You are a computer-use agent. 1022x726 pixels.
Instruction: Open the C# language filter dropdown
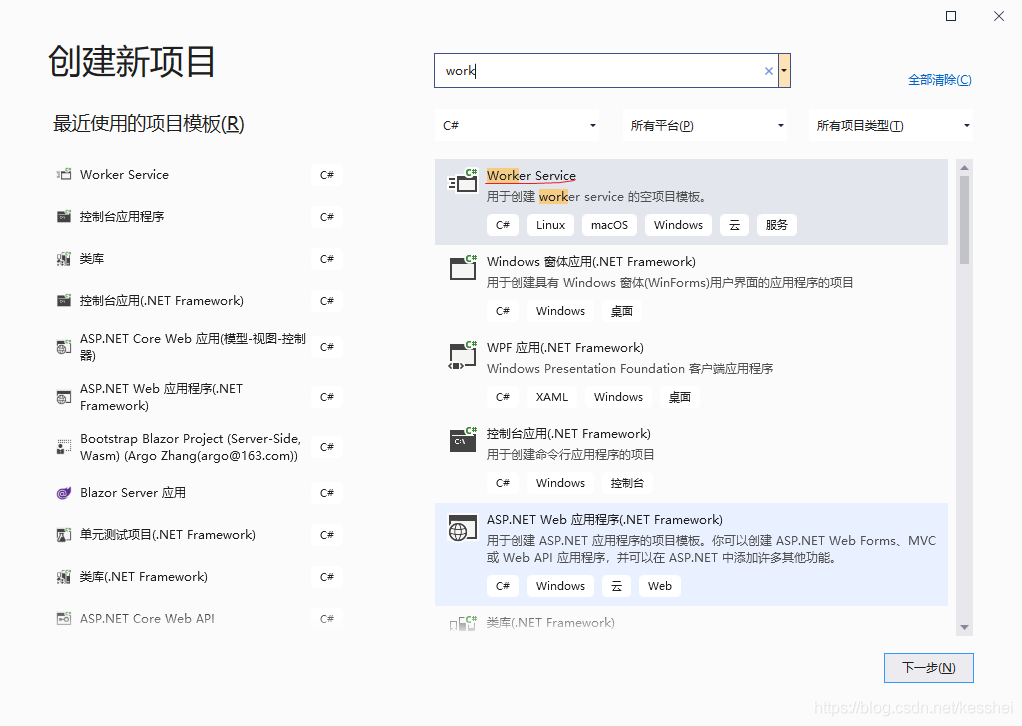pyautogui.click(x=517, y=125)
